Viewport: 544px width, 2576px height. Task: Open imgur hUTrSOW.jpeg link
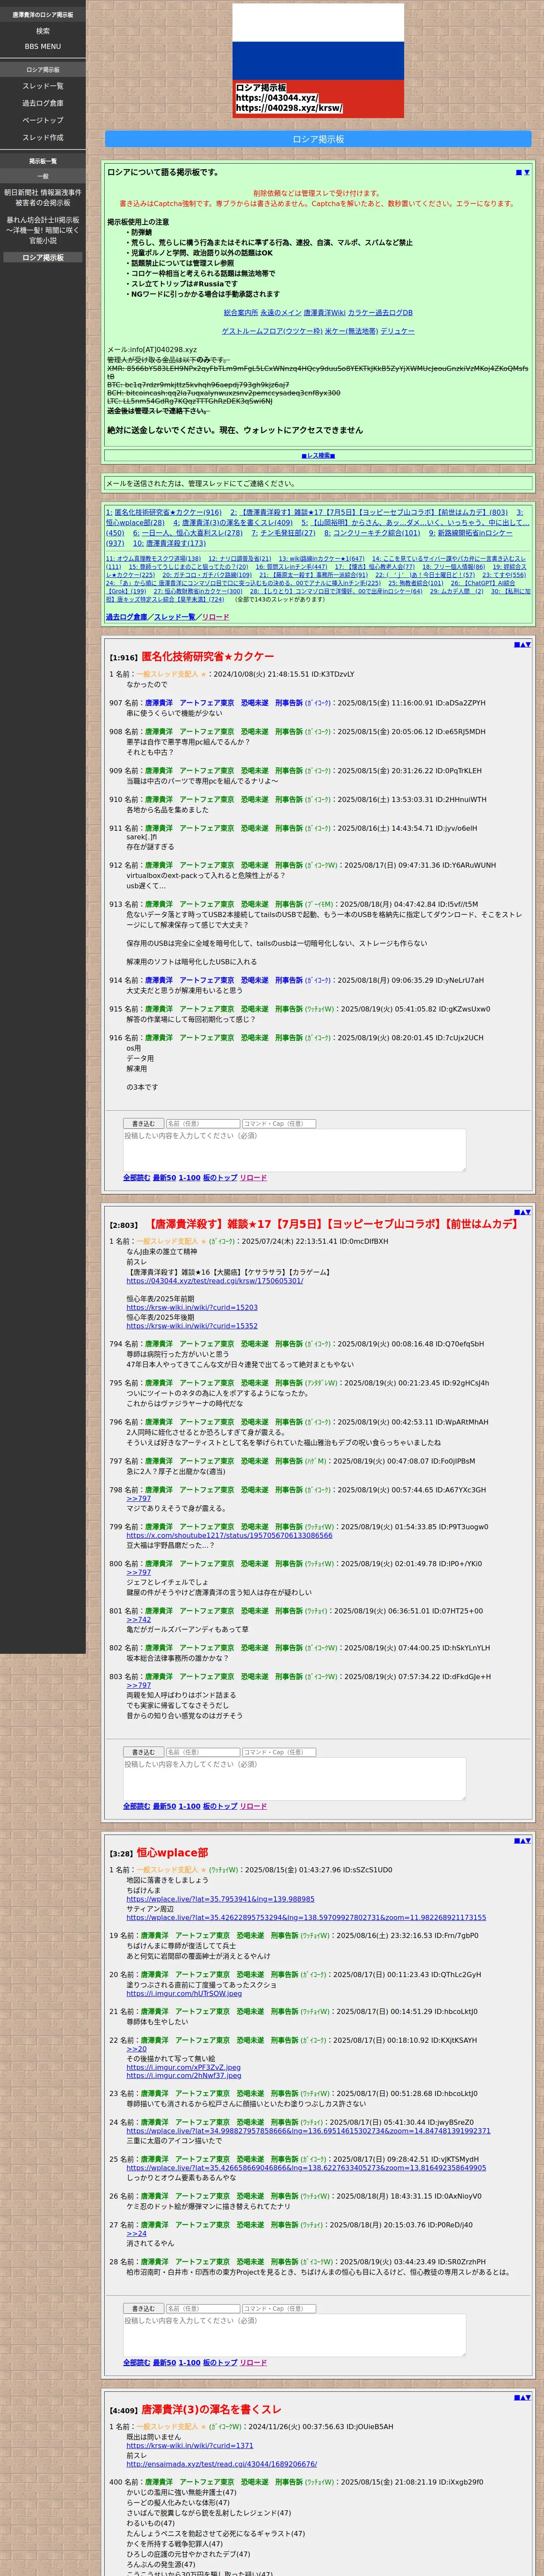[184, 1993]
